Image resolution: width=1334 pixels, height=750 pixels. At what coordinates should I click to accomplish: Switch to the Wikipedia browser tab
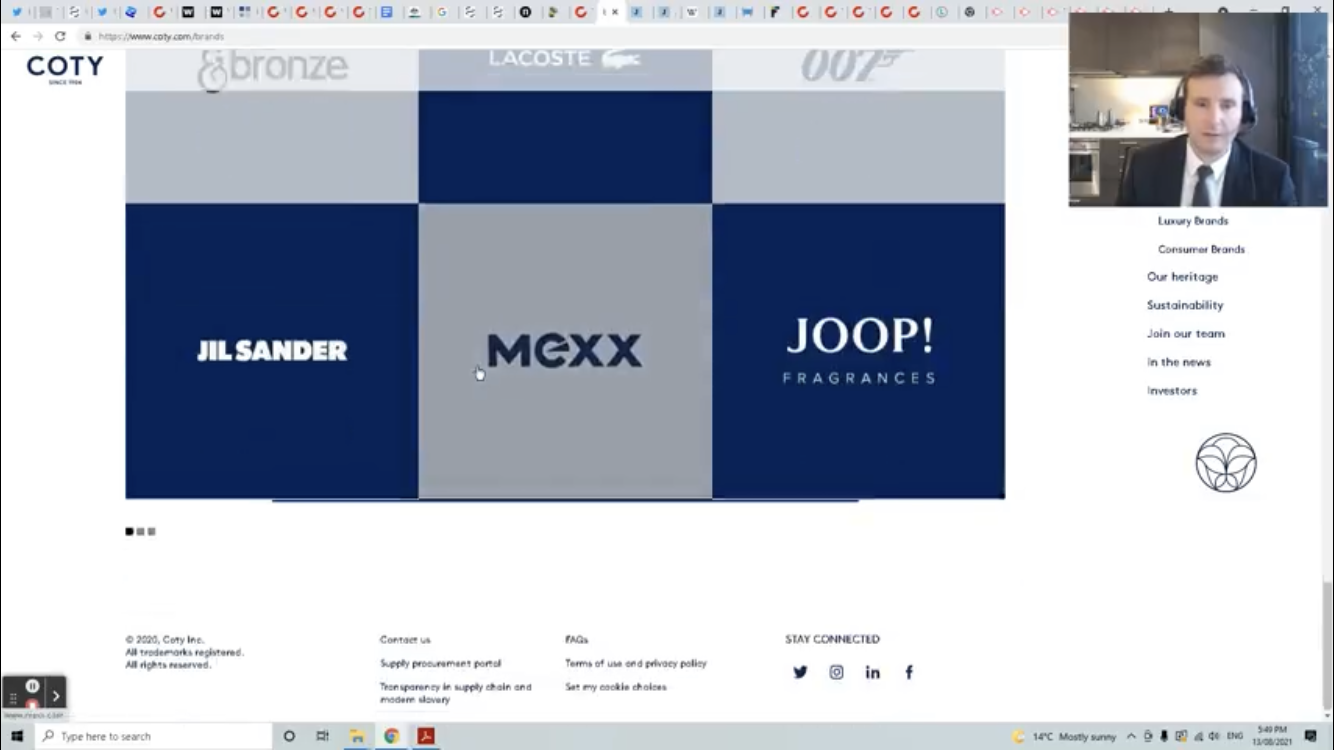coord(691,12)
